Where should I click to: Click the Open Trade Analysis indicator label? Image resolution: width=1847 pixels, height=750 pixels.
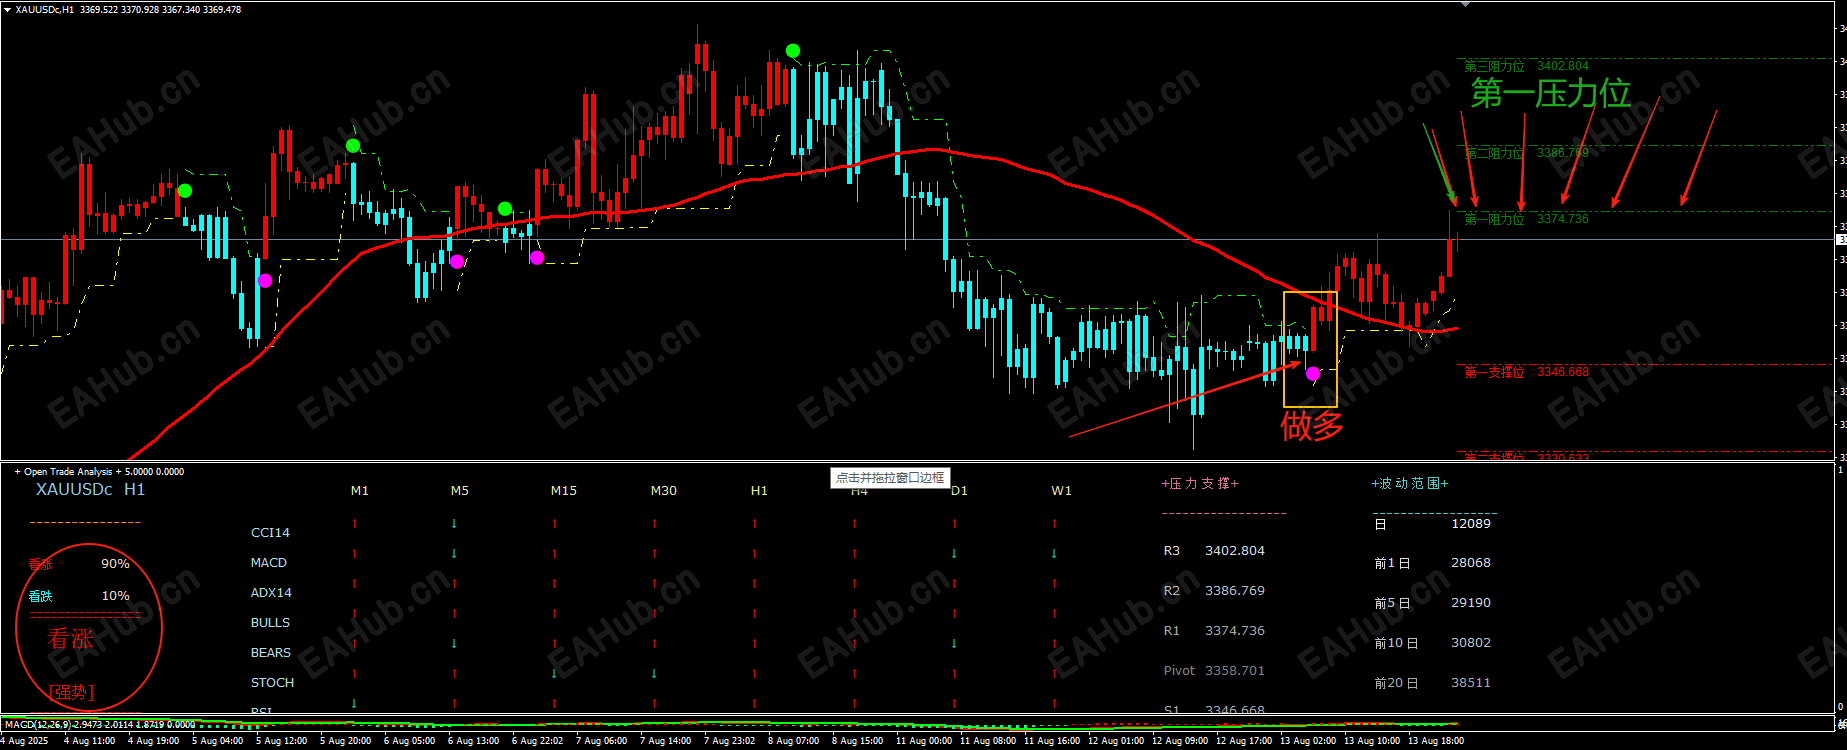[99, 472]
